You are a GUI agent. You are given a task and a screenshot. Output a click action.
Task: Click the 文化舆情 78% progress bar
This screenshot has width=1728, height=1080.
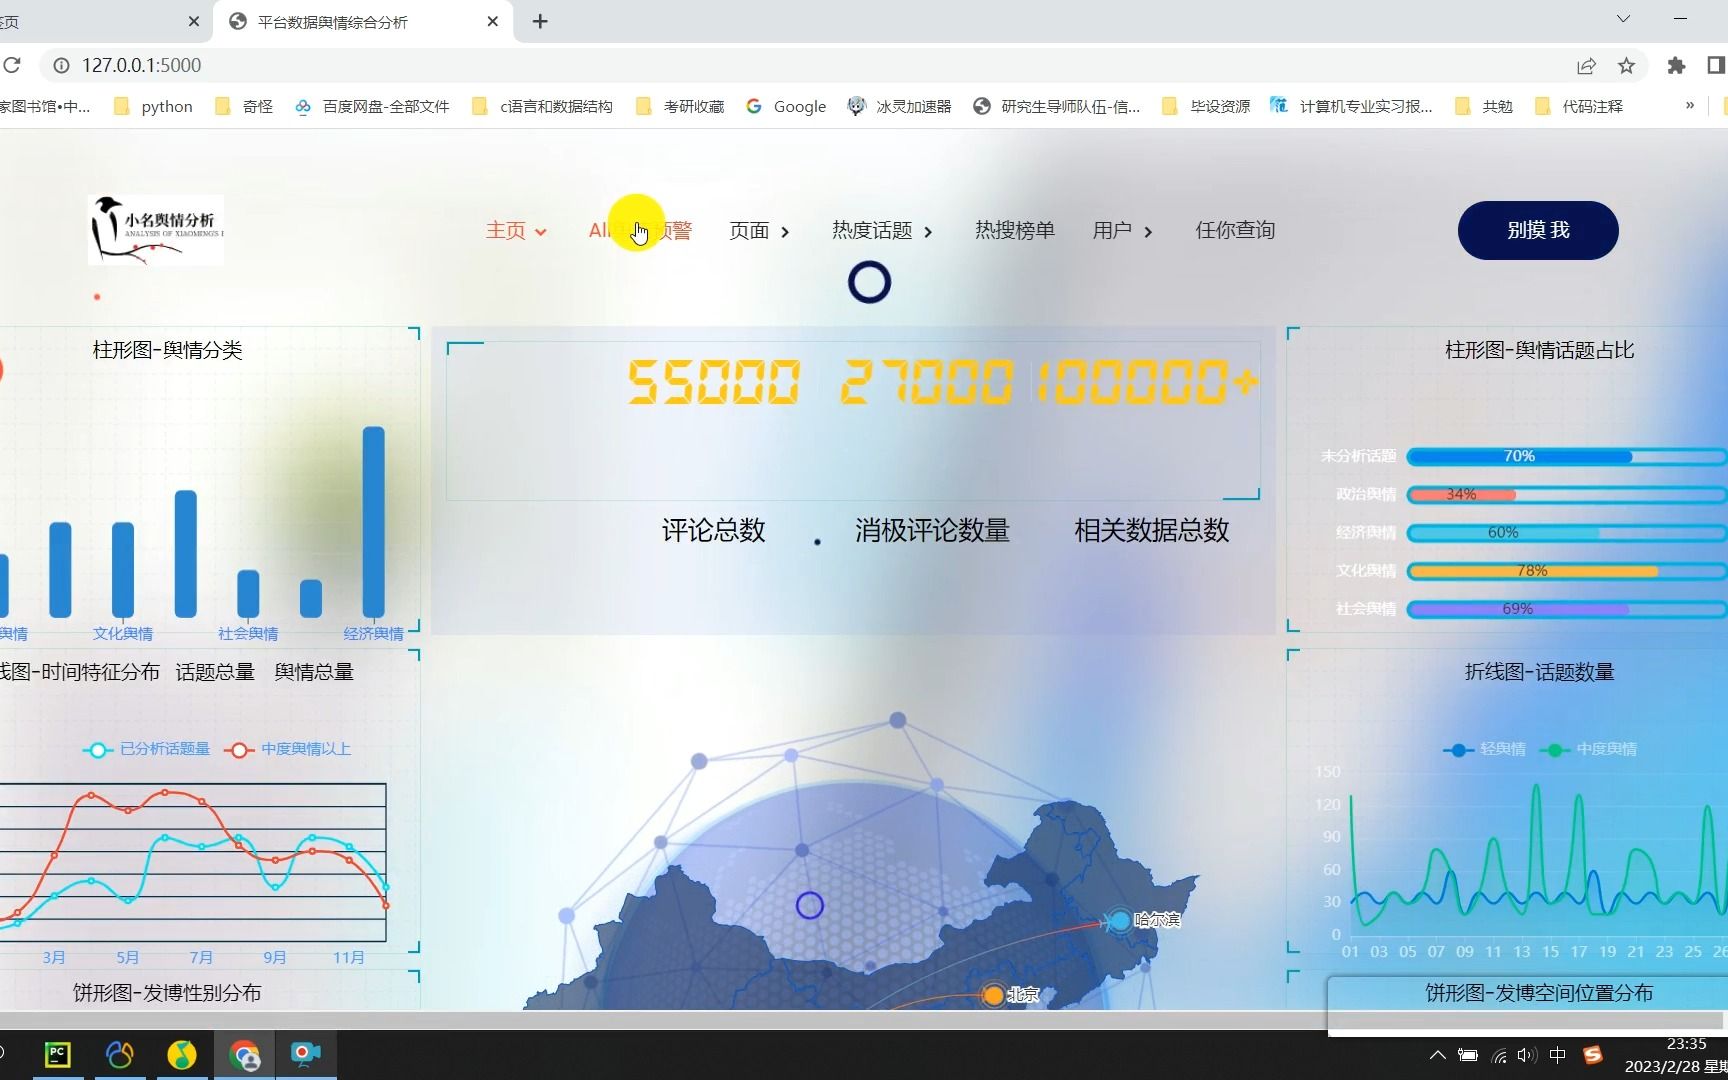coord(1567,571)
